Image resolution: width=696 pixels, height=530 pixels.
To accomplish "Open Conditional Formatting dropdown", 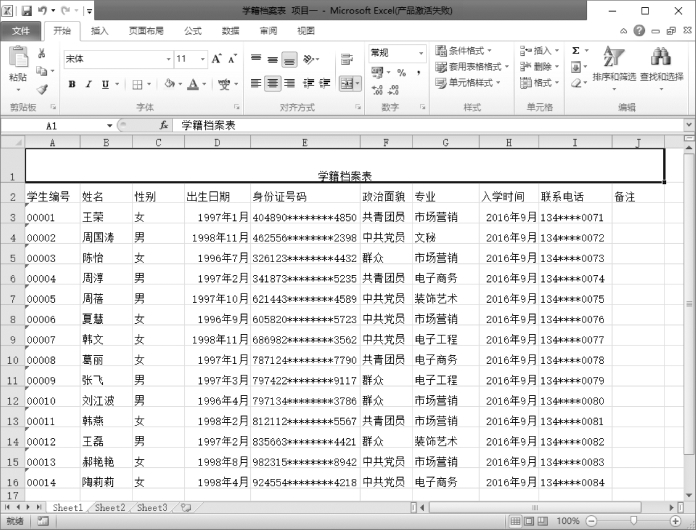I will [464, 51].
